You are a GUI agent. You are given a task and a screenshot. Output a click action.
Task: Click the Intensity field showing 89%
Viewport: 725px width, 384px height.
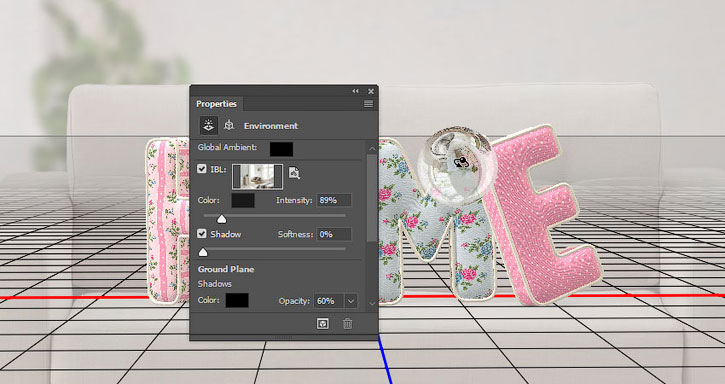(x=334, y=200)
